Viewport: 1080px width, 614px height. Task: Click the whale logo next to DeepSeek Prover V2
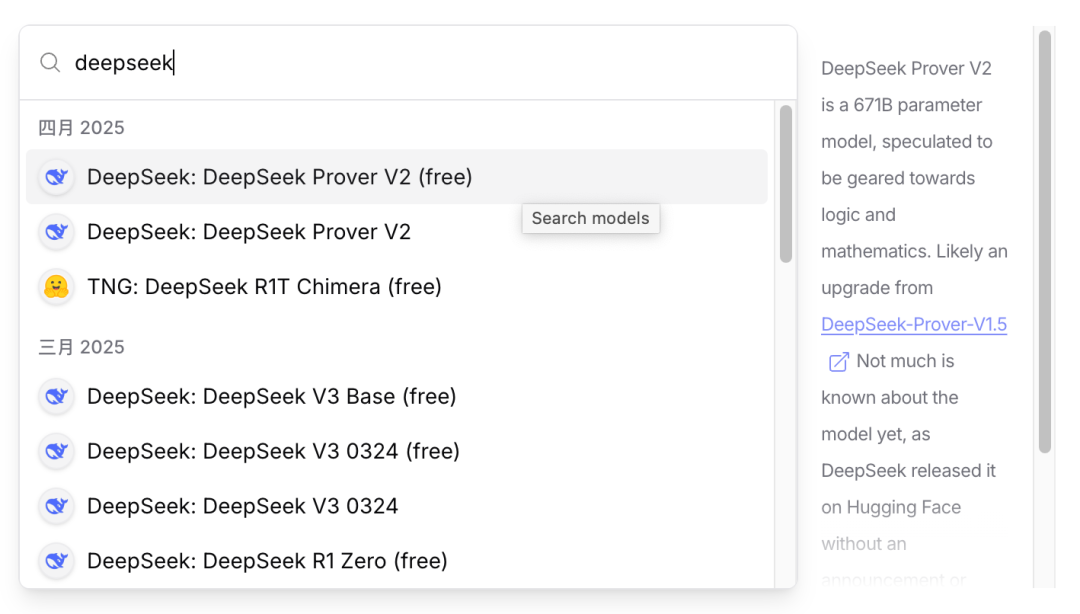(56, 232)
